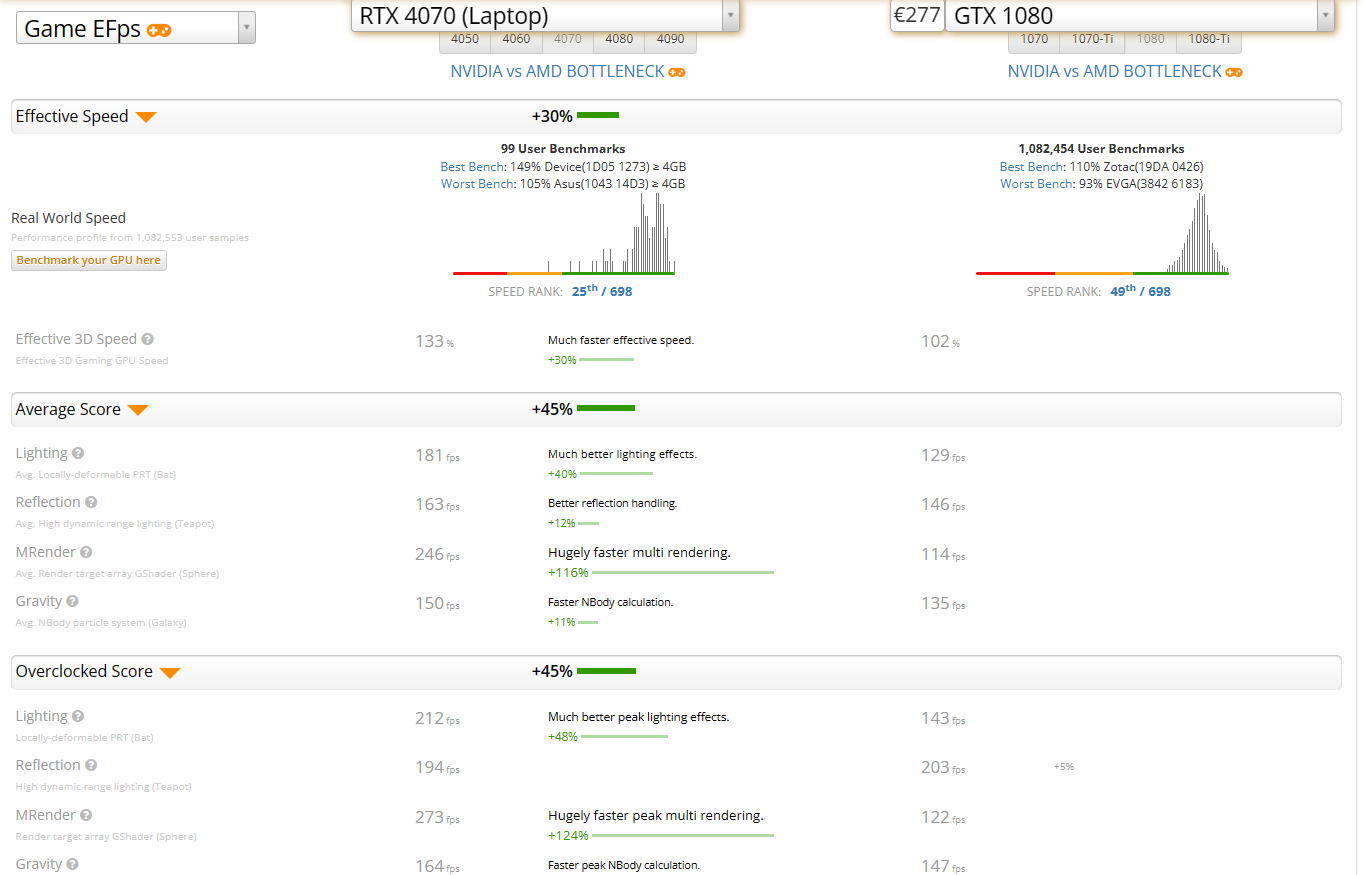Click the GTX 1080 benchmark distribution histogram
1363x875 pixels.
[x=1102, y=233]
